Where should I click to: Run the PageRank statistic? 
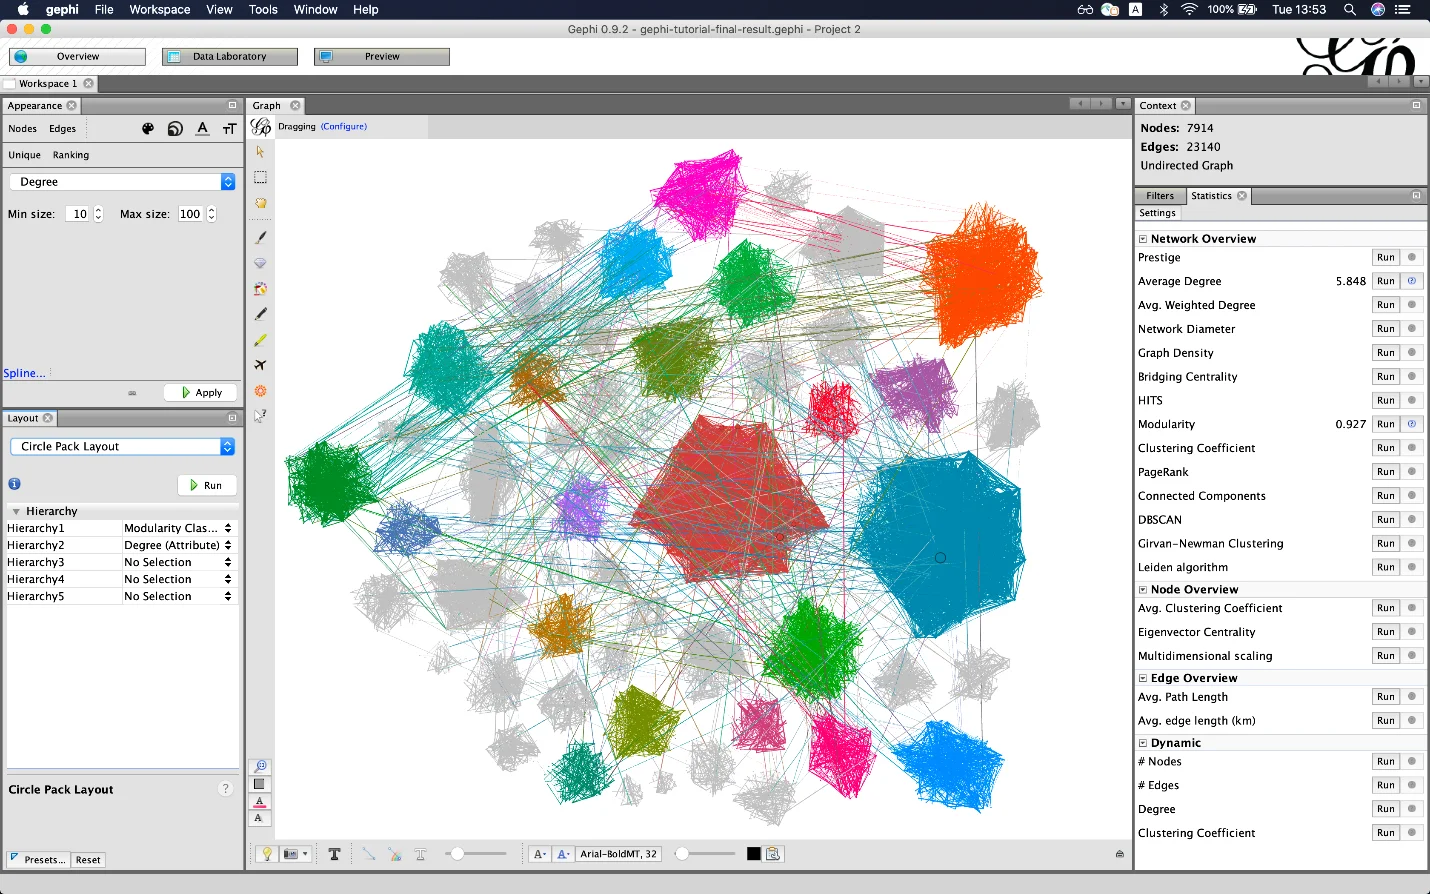click(1384, 471)
